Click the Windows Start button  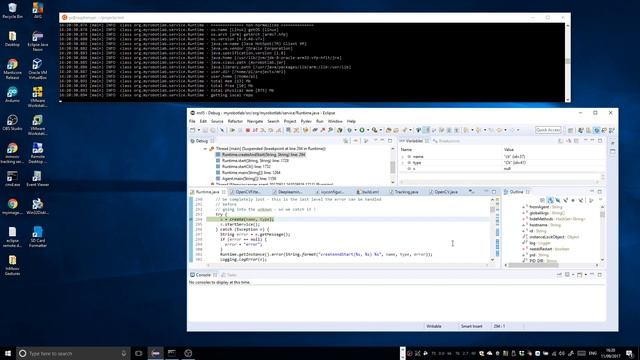click(x=8, y=353)
